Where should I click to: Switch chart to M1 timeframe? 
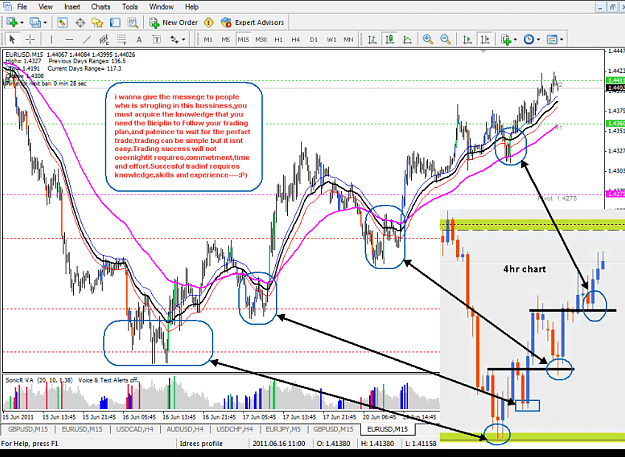(x=208, y=39)
